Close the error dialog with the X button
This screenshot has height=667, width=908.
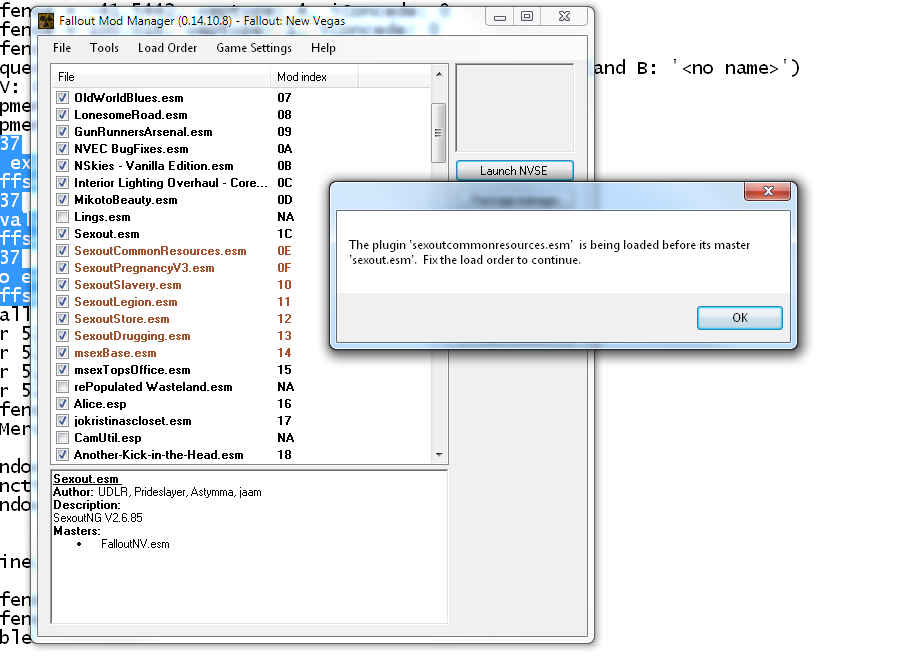(x=766, y=192)
